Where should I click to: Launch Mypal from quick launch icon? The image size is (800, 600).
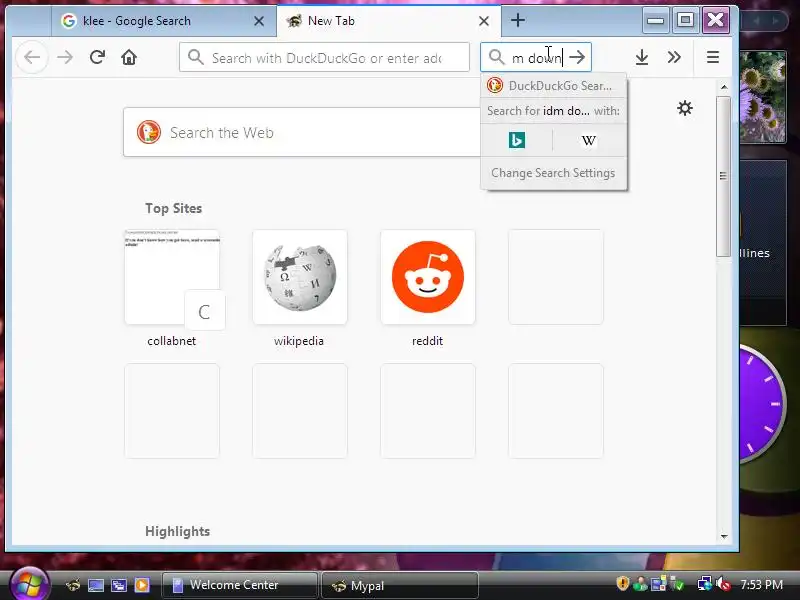tap(73, 585)
